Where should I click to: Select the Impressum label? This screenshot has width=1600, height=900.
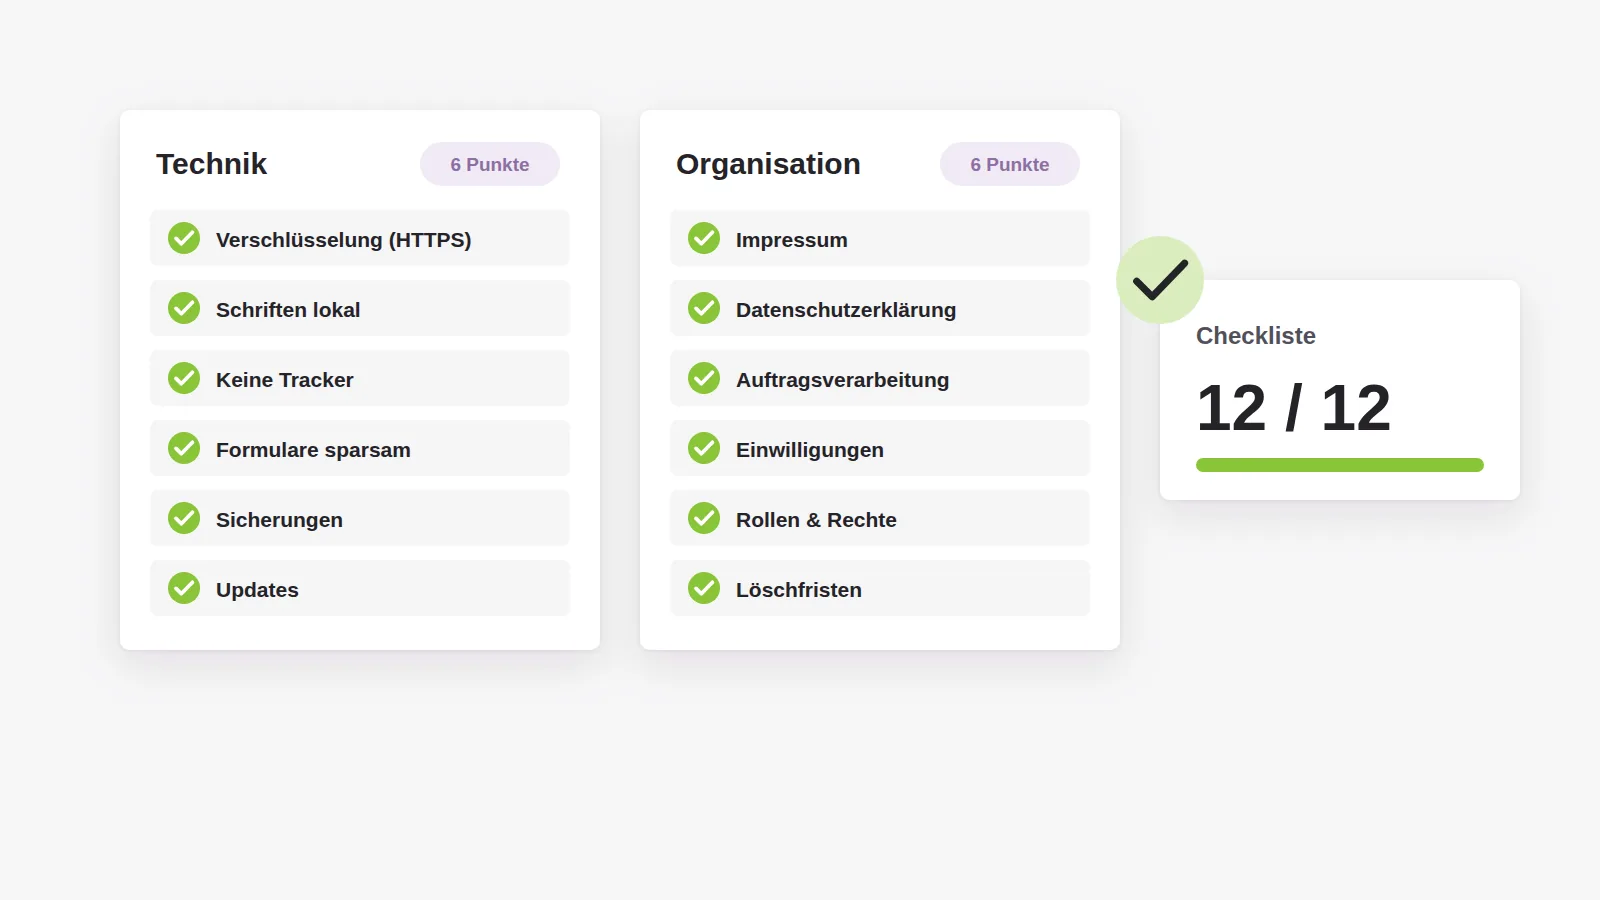791,240
